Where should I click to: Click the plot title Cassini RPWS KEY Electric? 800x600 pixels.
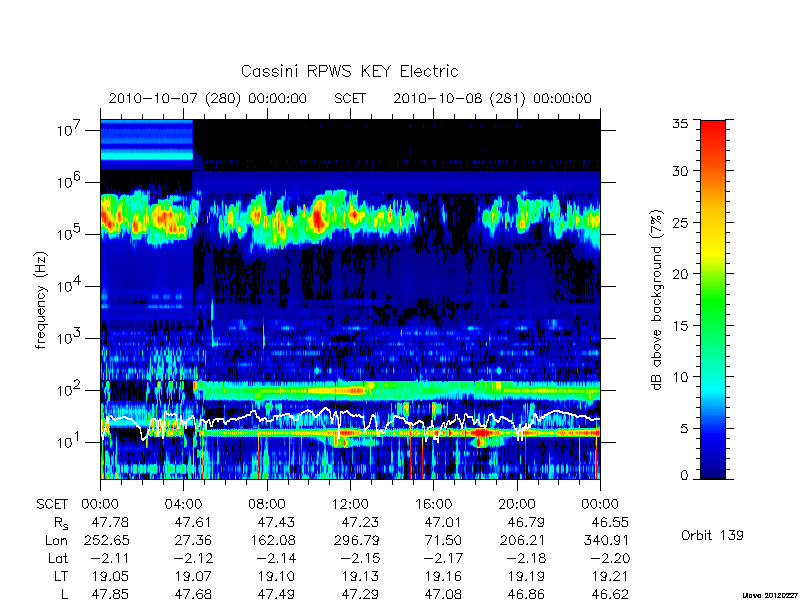click(349, 71)
